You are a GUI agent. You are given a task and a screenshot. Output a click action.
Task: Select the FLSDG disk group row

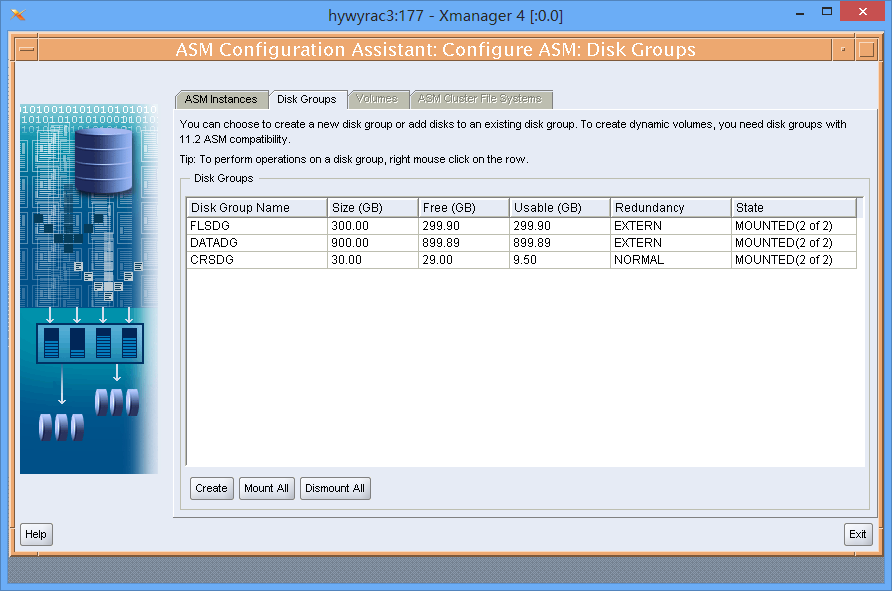(521, 226)
